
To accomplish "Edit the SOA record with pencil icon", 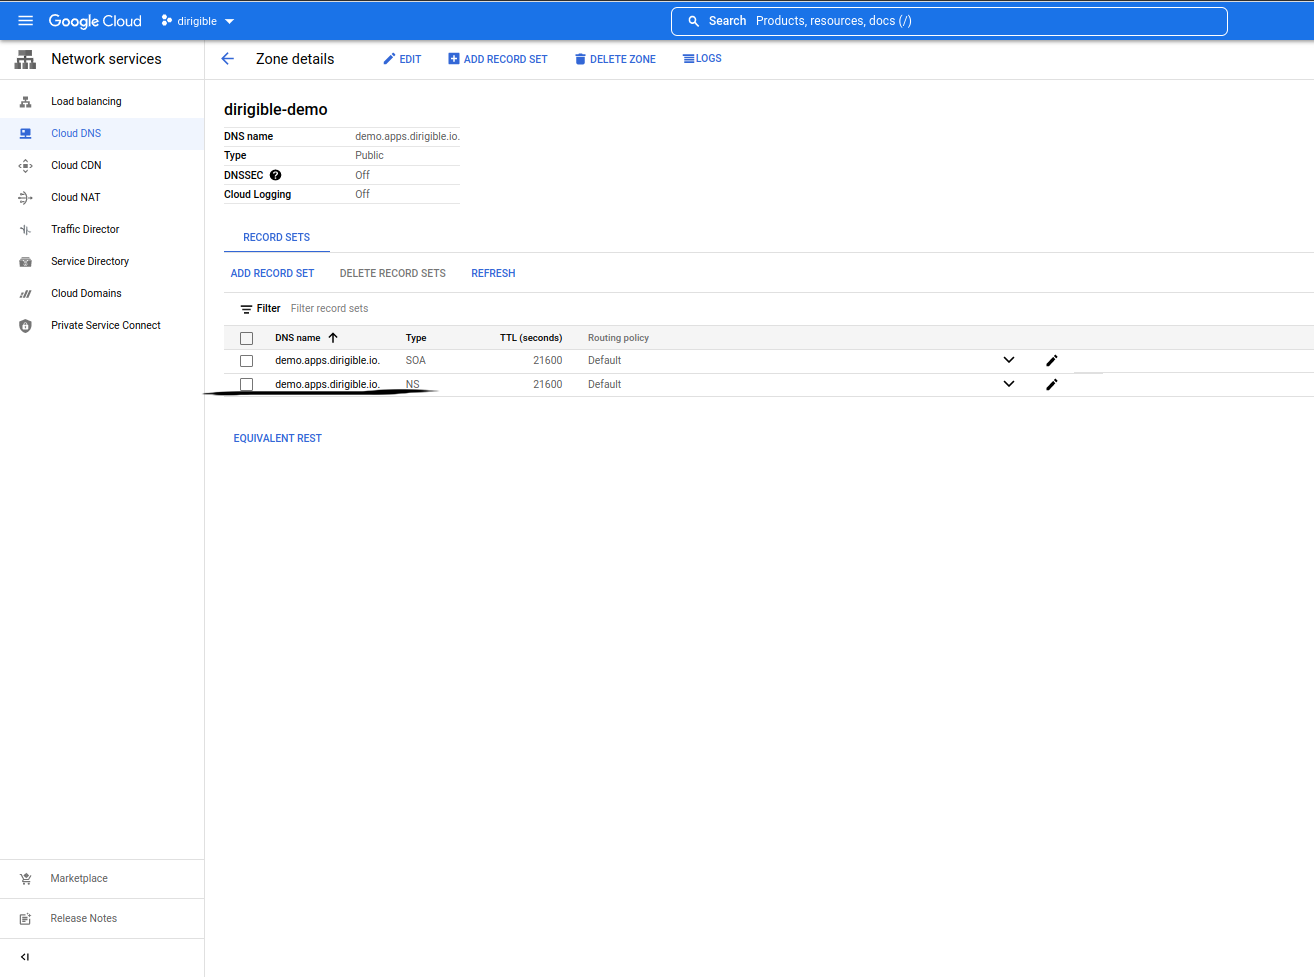I will [1051, 360].
